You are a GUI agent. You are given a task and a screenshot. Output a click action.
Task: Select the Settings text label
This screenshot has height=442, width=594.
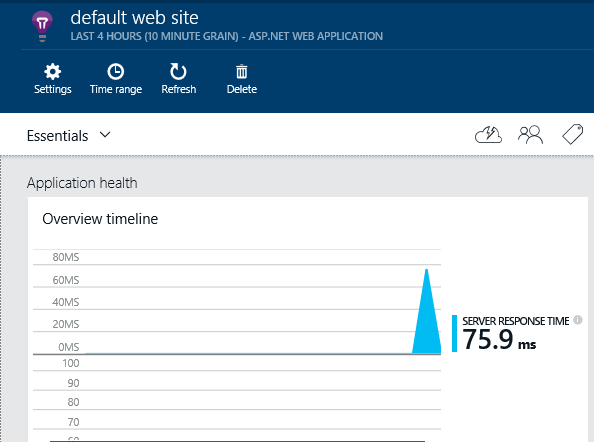(x=53, y=89)
